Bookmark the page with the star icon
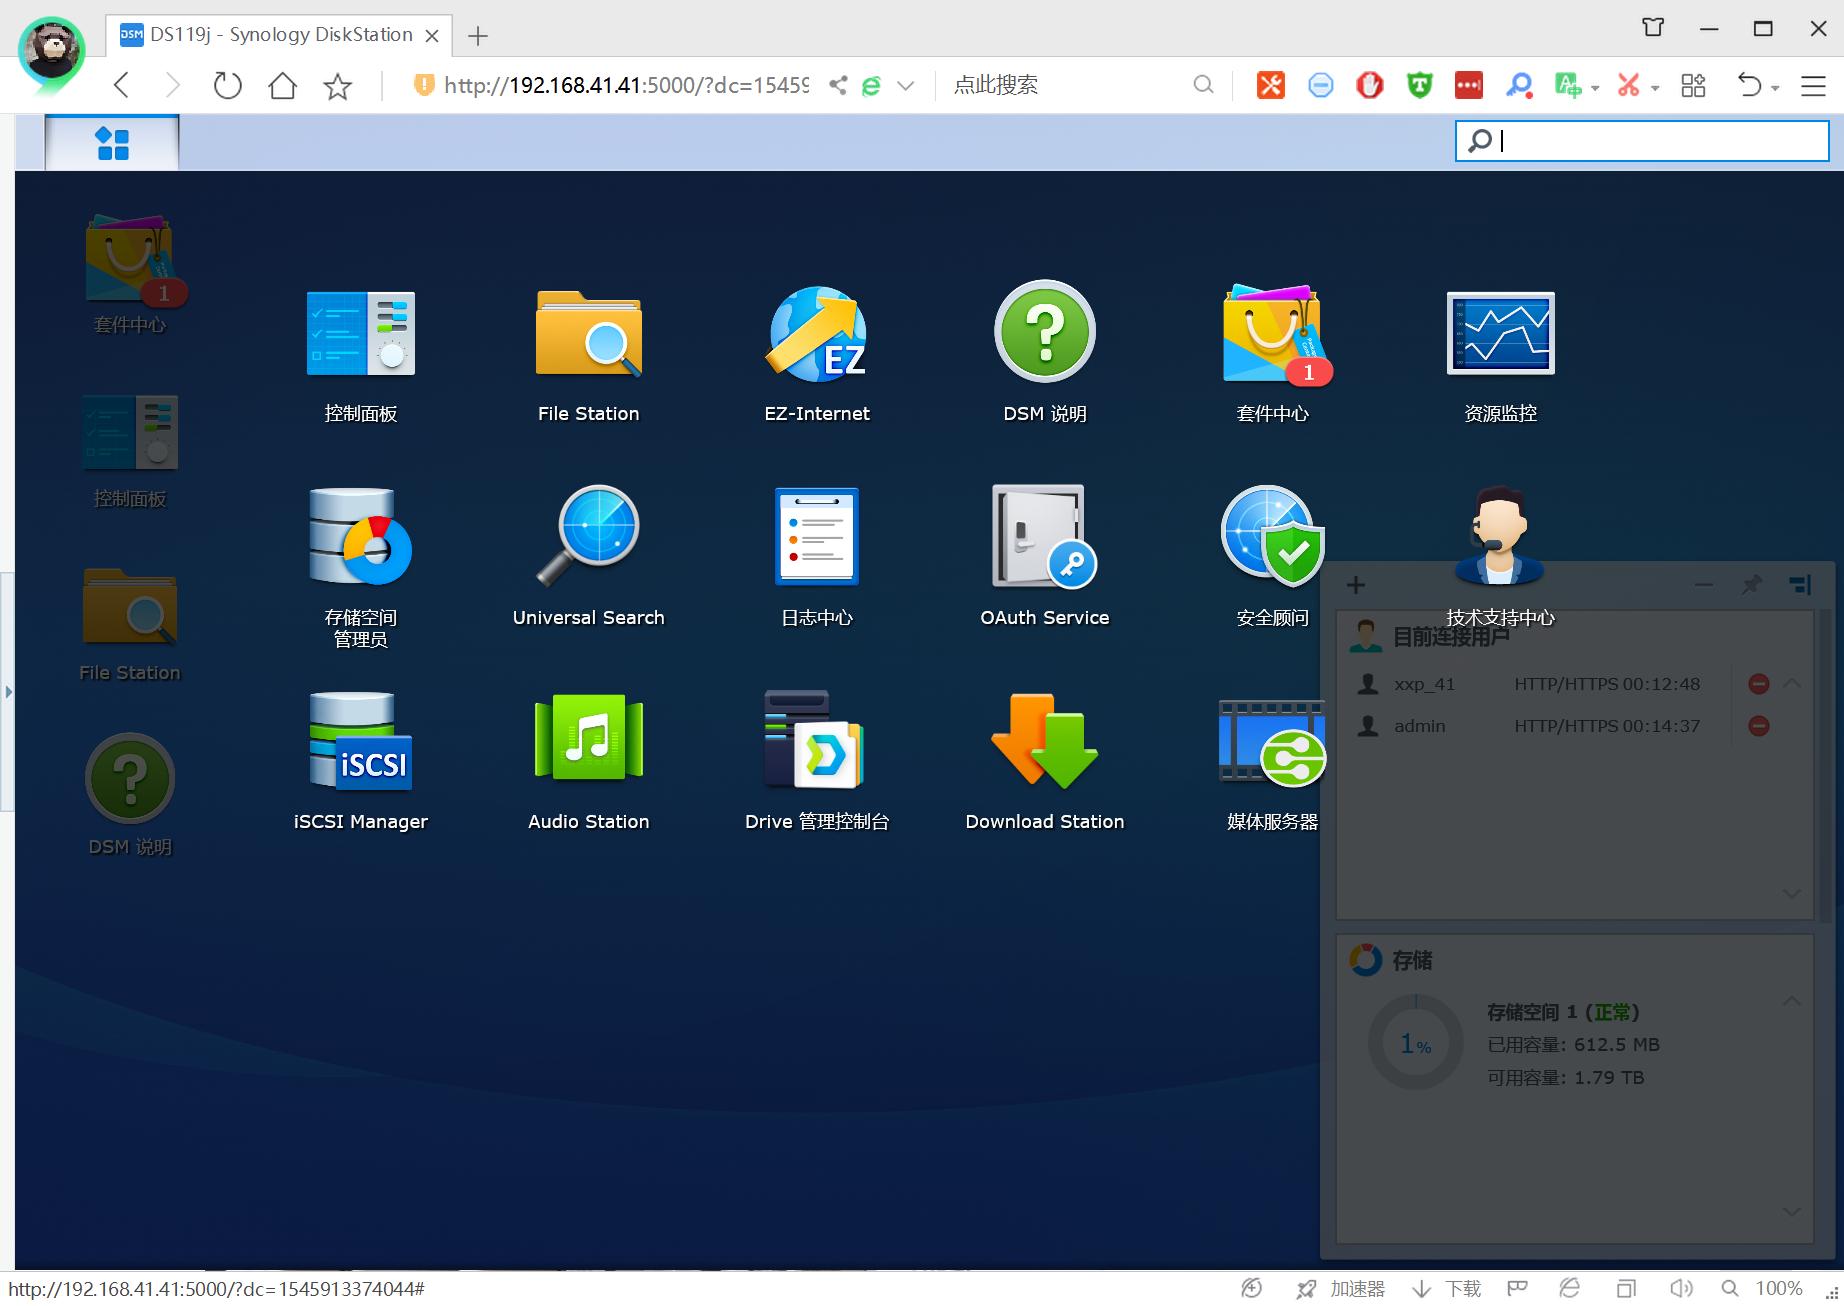 [x=338, y=86]
